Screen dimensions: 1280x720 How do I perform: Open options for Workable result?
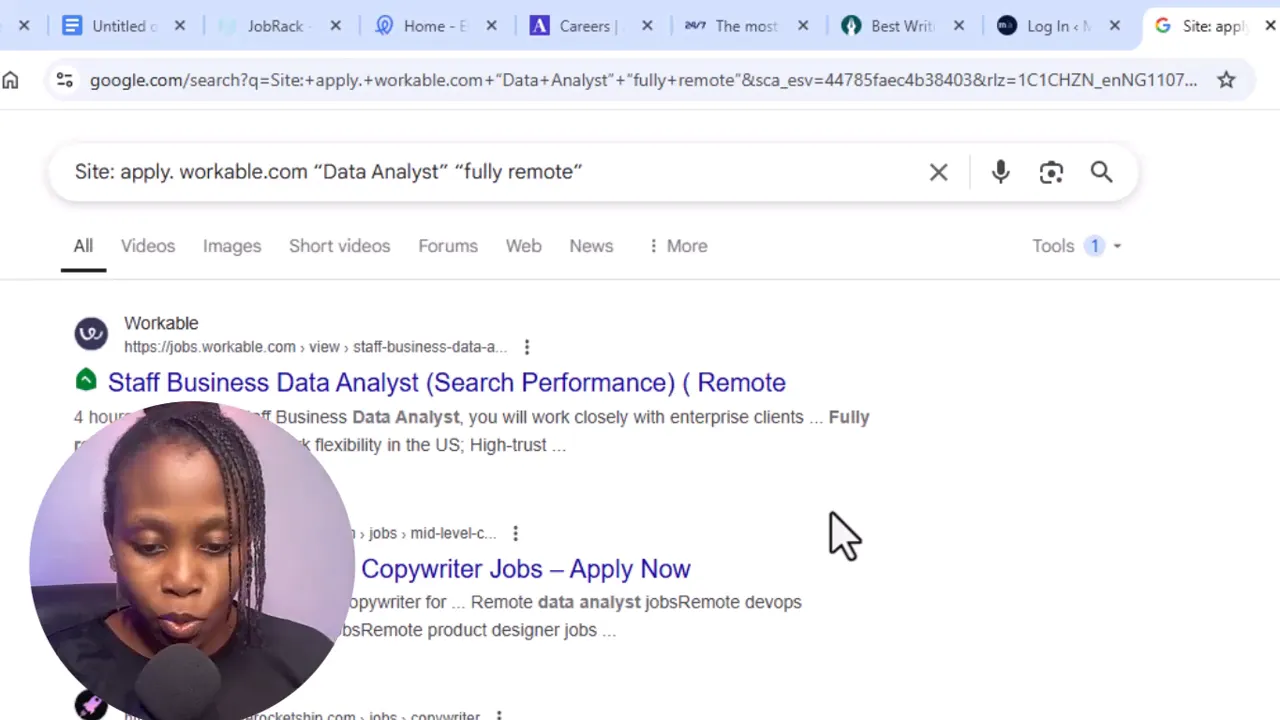click(527, 347)
